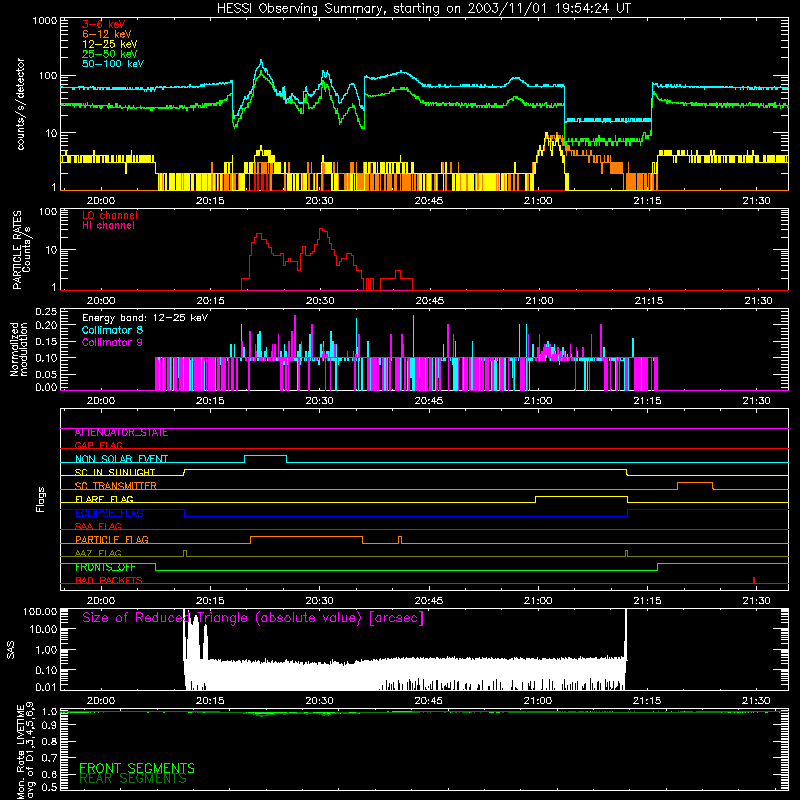Click the LO channel legend label
Image resolution: width=800 pixels, height=800 pixels.
pyautogui.click(x=110, y=215)
